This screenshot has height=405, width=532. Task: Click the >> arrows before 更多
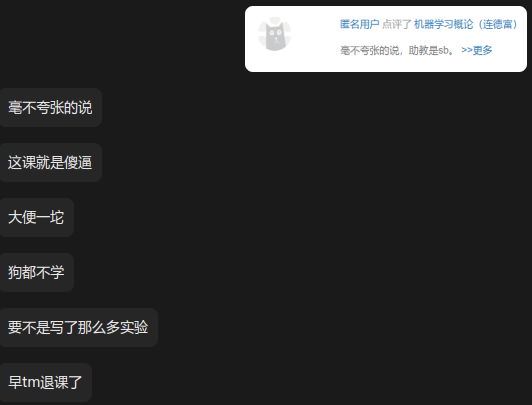click(467, 50)
